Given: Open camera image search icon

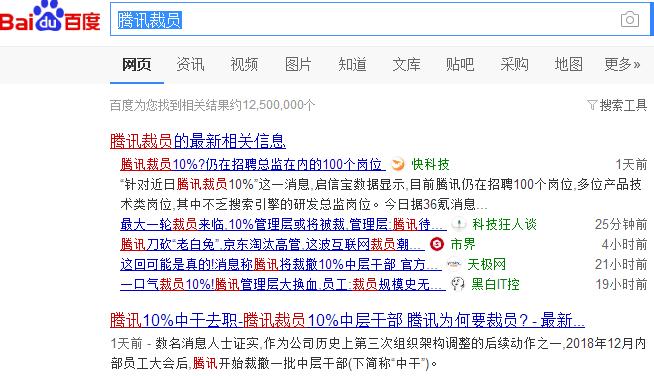Looking at the screenshot, I should point(629,19).
